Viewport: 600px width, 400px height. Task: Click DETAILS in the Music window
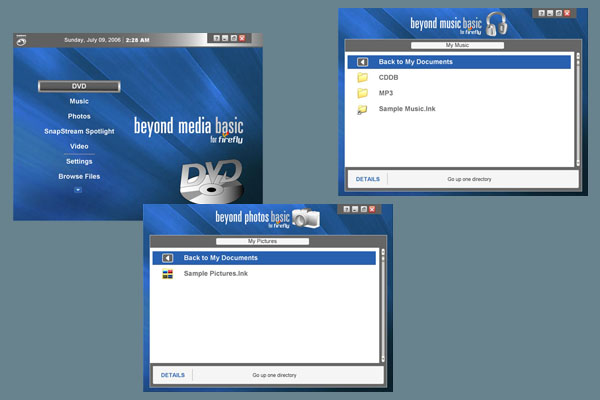tap(368, 179)
